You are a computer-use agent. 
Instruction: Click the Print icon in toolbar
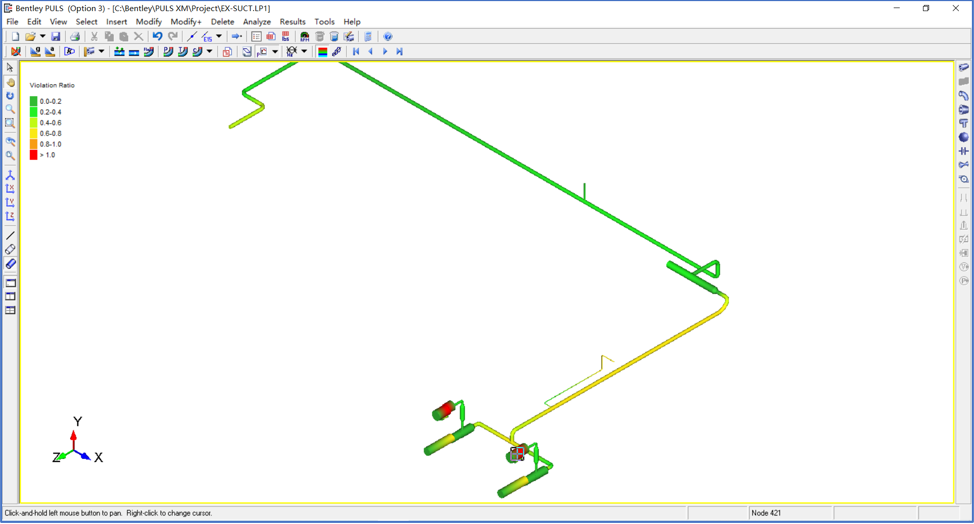tap(74, 37)
